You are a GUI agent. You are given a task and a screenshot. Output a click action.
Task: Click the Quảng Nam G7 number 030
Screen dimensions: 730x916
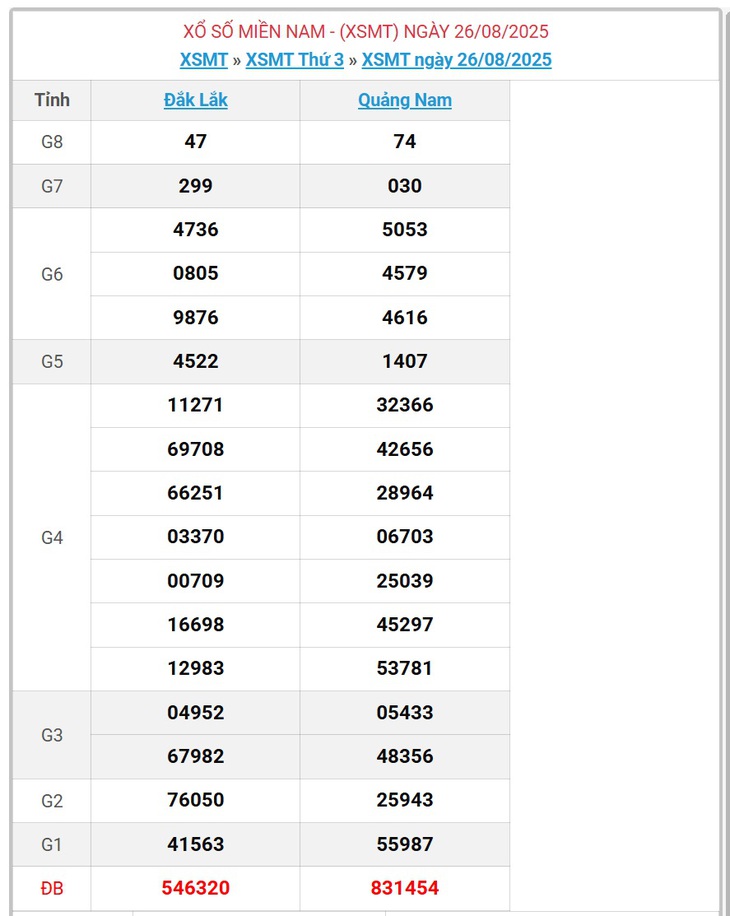coord(405,186)
